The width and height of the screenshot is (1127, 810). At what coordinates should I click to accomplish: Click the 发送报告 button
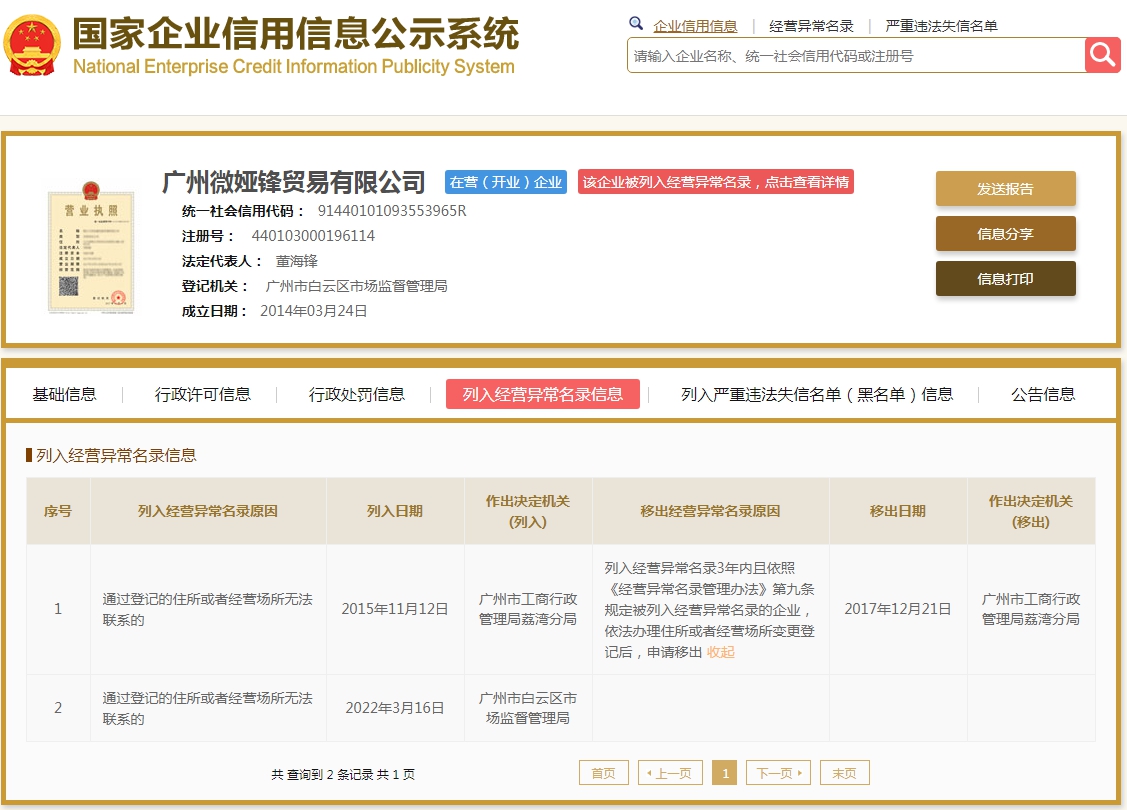1006,189
